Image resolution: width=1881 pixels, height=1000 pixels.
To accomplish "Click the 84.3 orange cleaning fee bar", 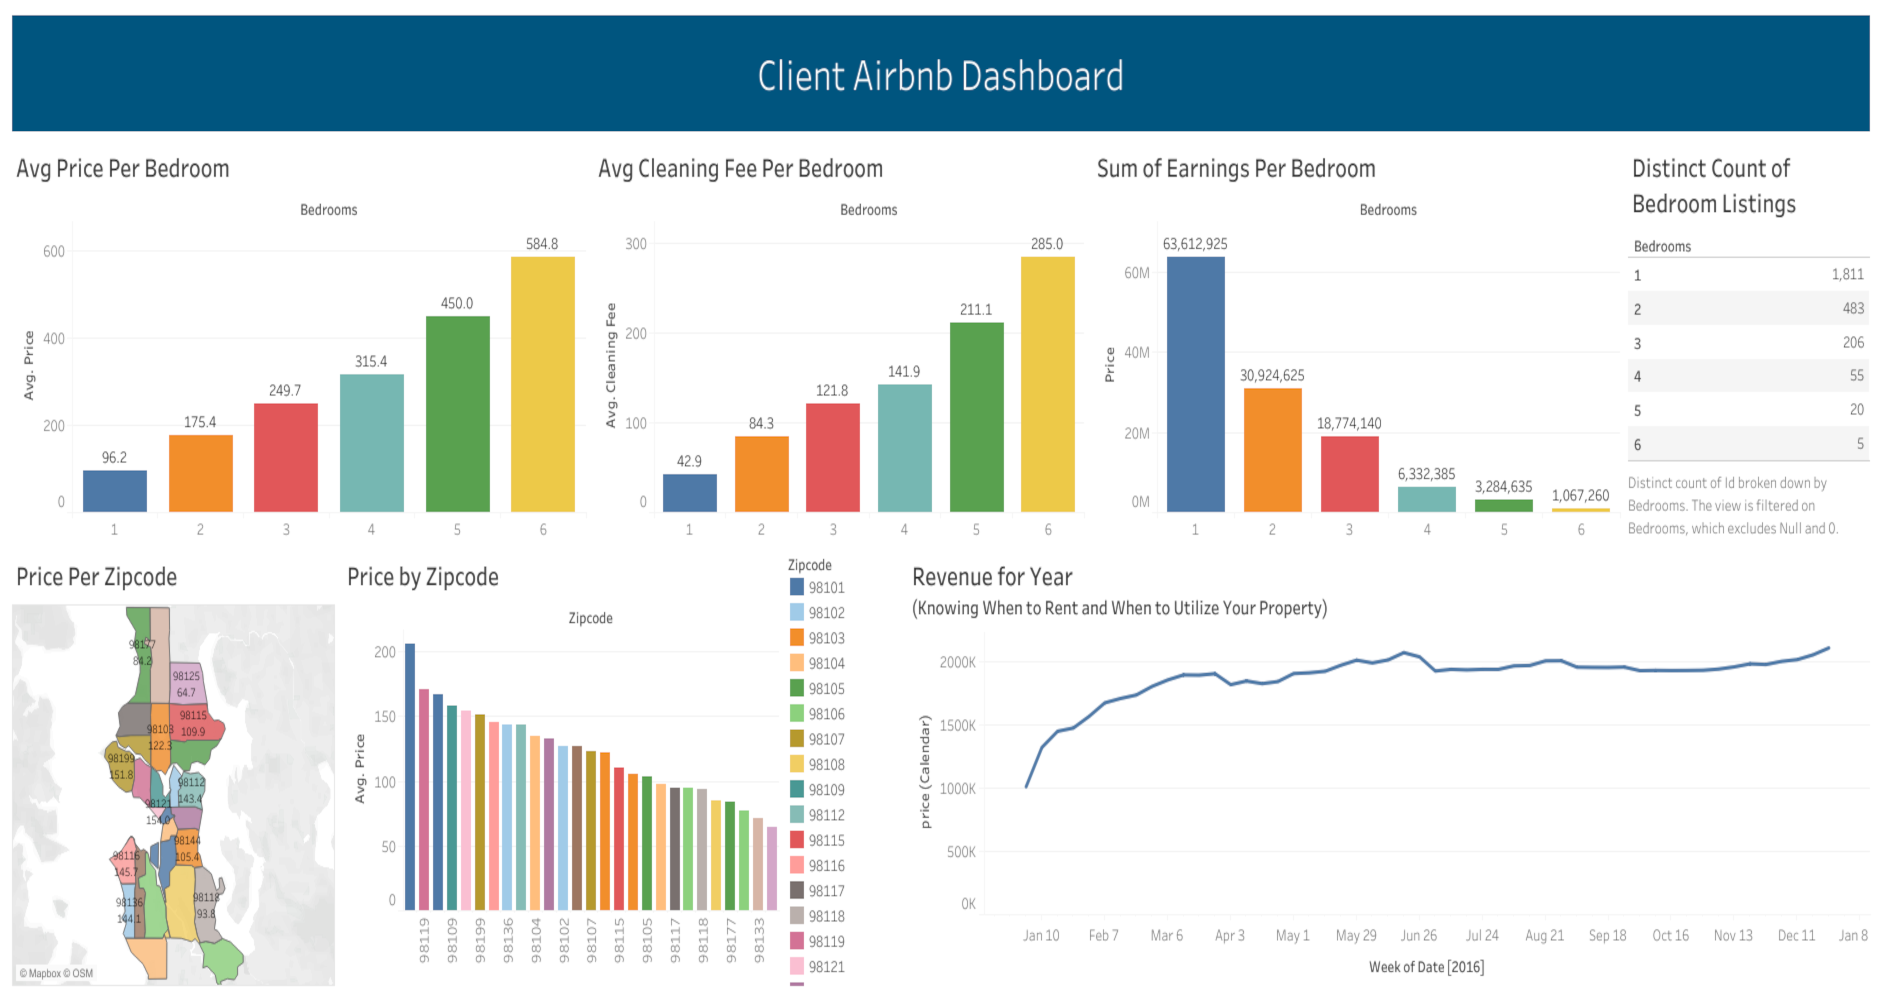I will coord(762,474).
